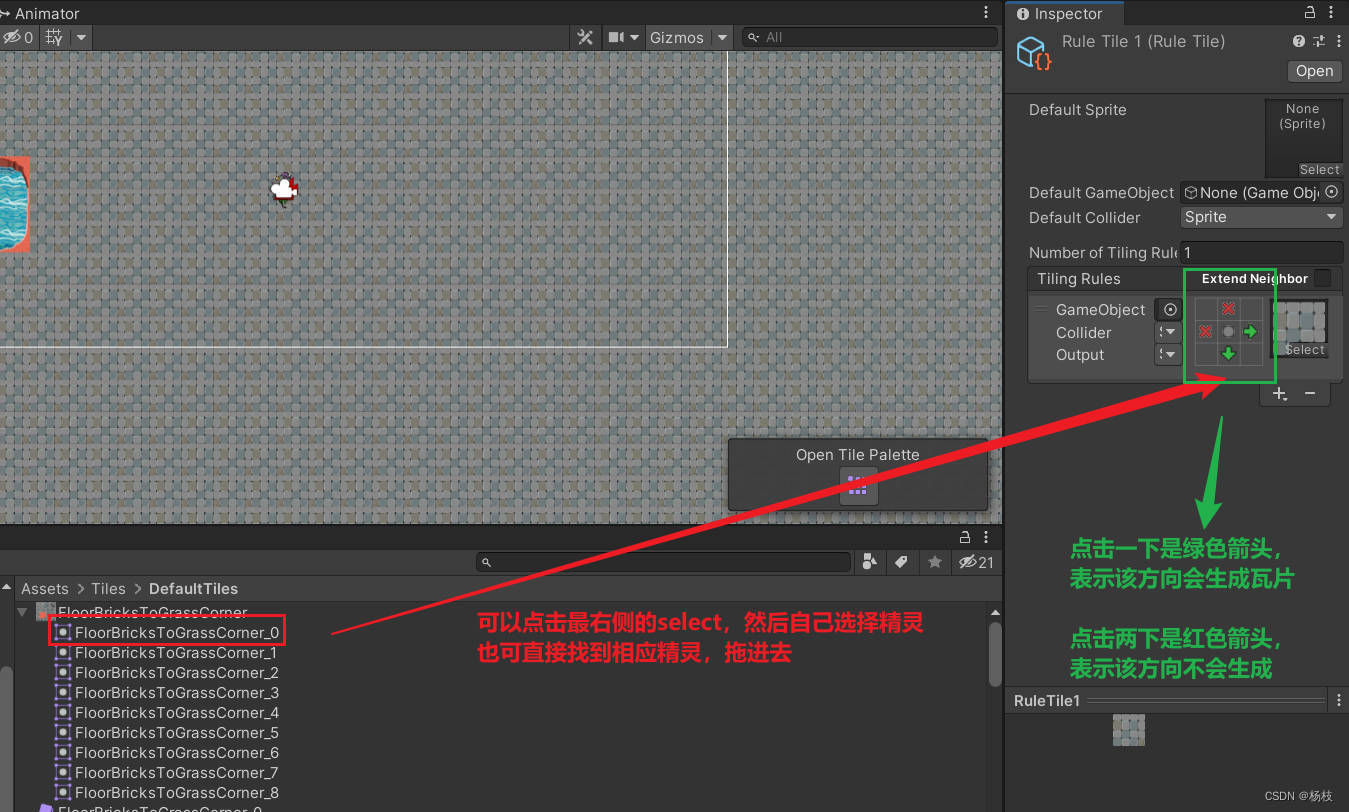Lock the Project panel
The width and height of the screenshot is (1349, 812).
click(965, 538)
